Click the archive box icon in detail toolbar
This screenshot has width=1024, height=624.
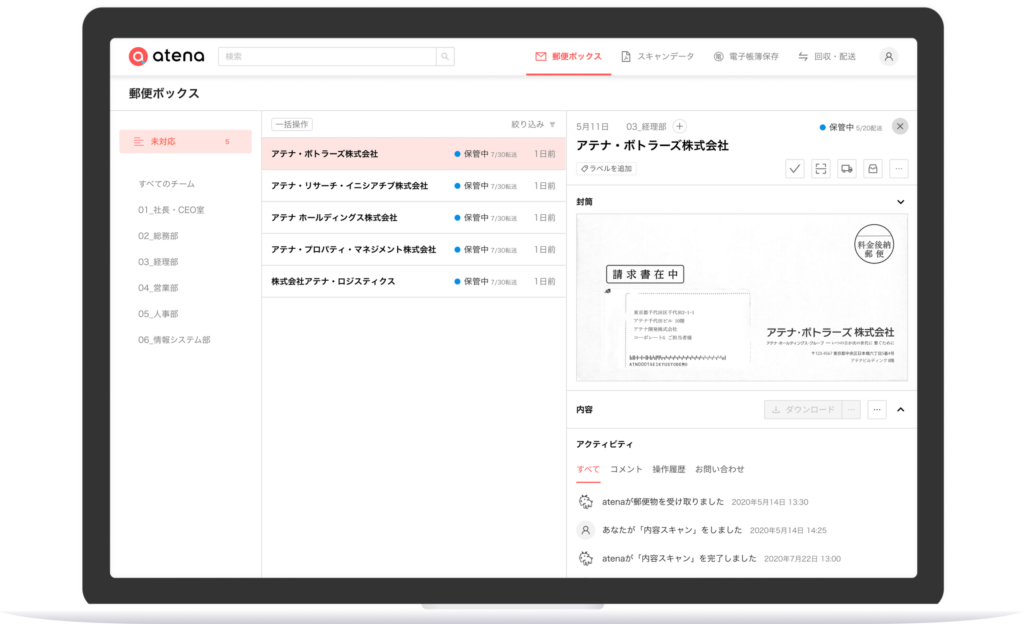(873, 169)
